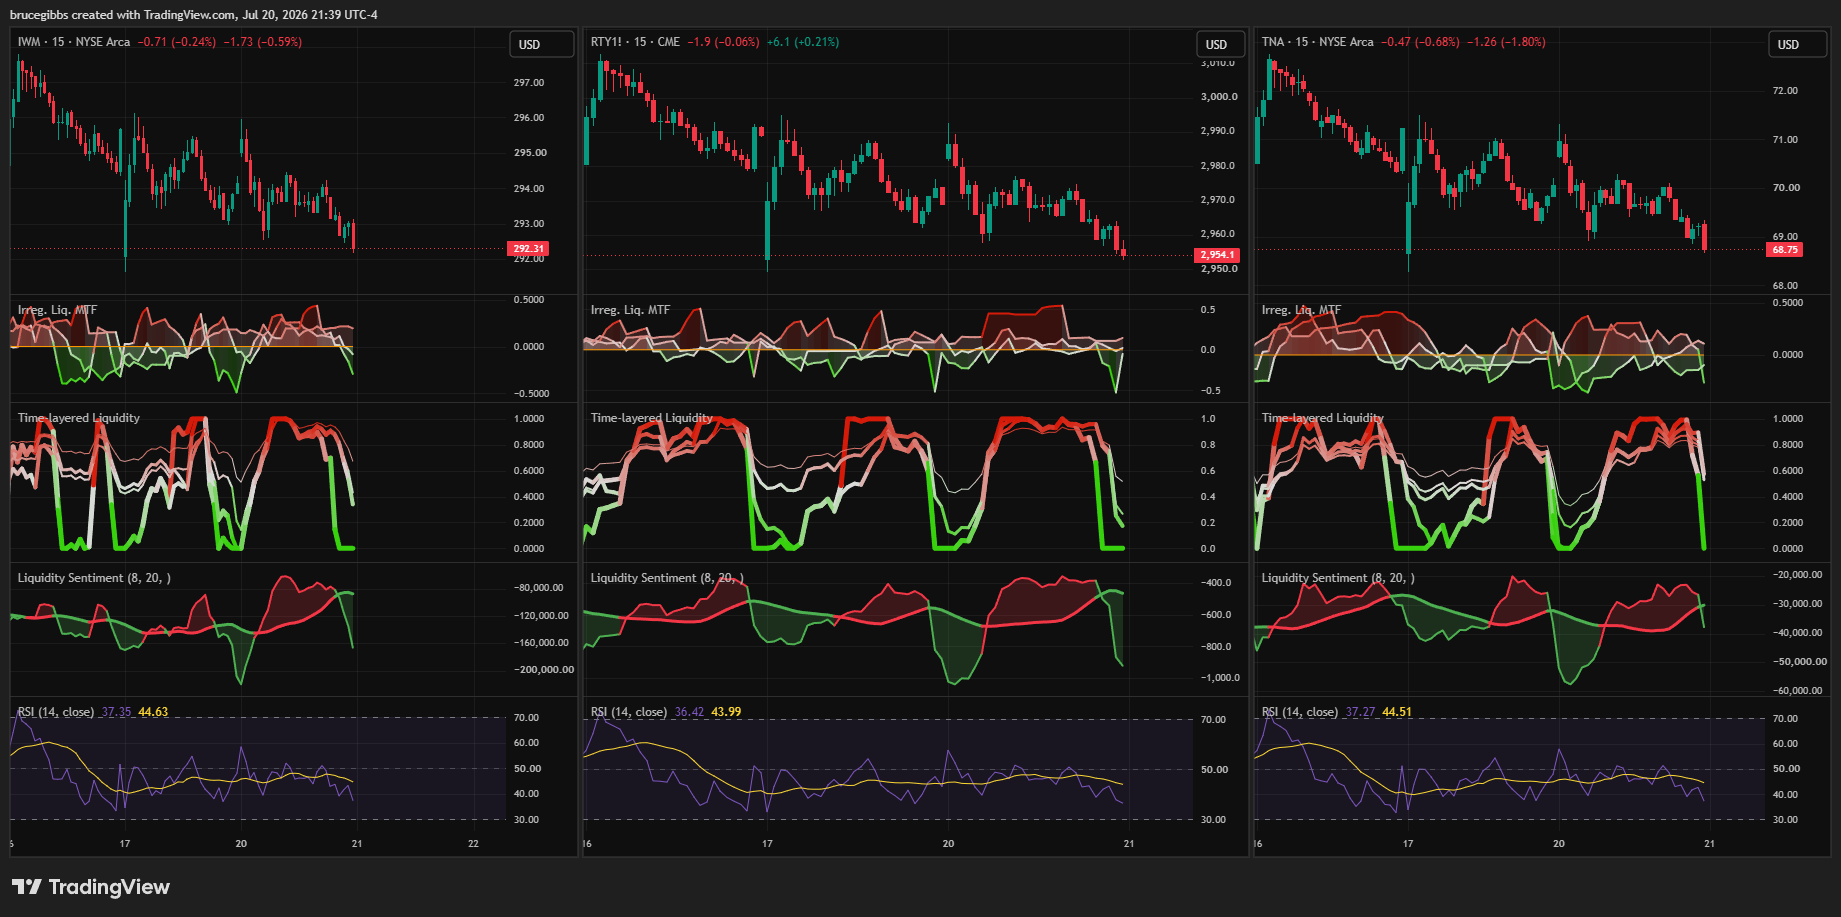Open the USD currency selector on RTY1! chart
This screenshot has width=1841, height=917.
point(1220,44)
